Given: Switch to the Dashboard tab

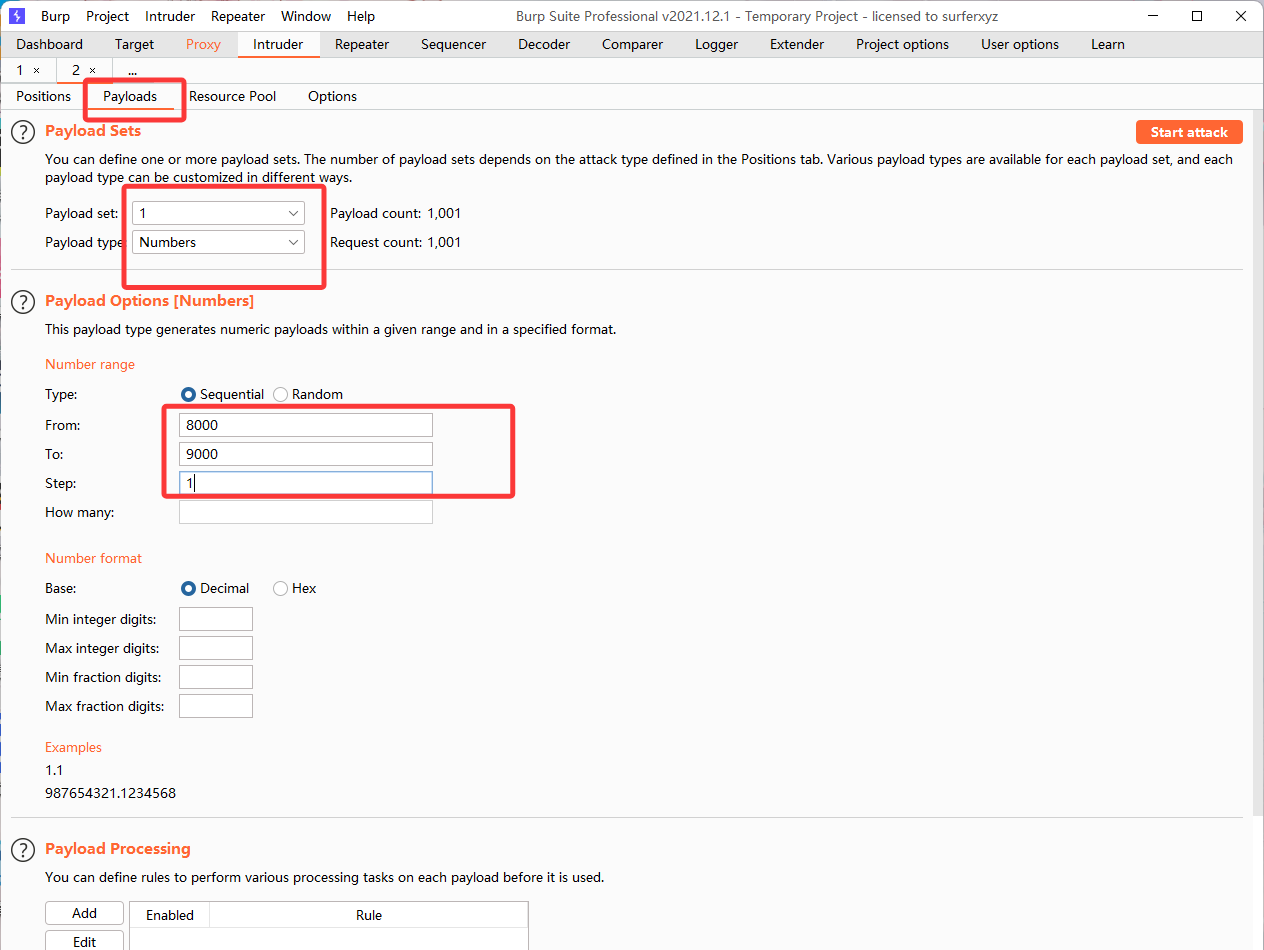Looking at the screenshot, I should [50, 44].
